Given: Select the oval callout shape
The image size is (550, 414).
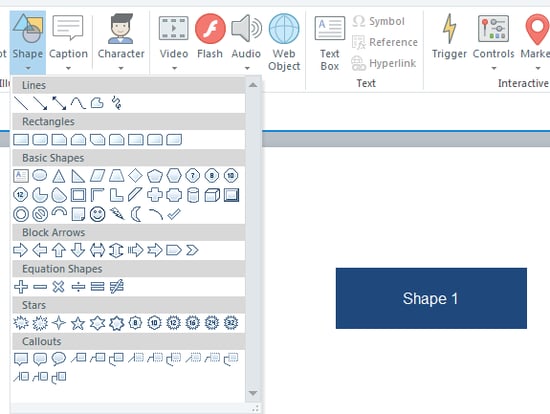Looking at the screenshot, I should tap(59, 359).
